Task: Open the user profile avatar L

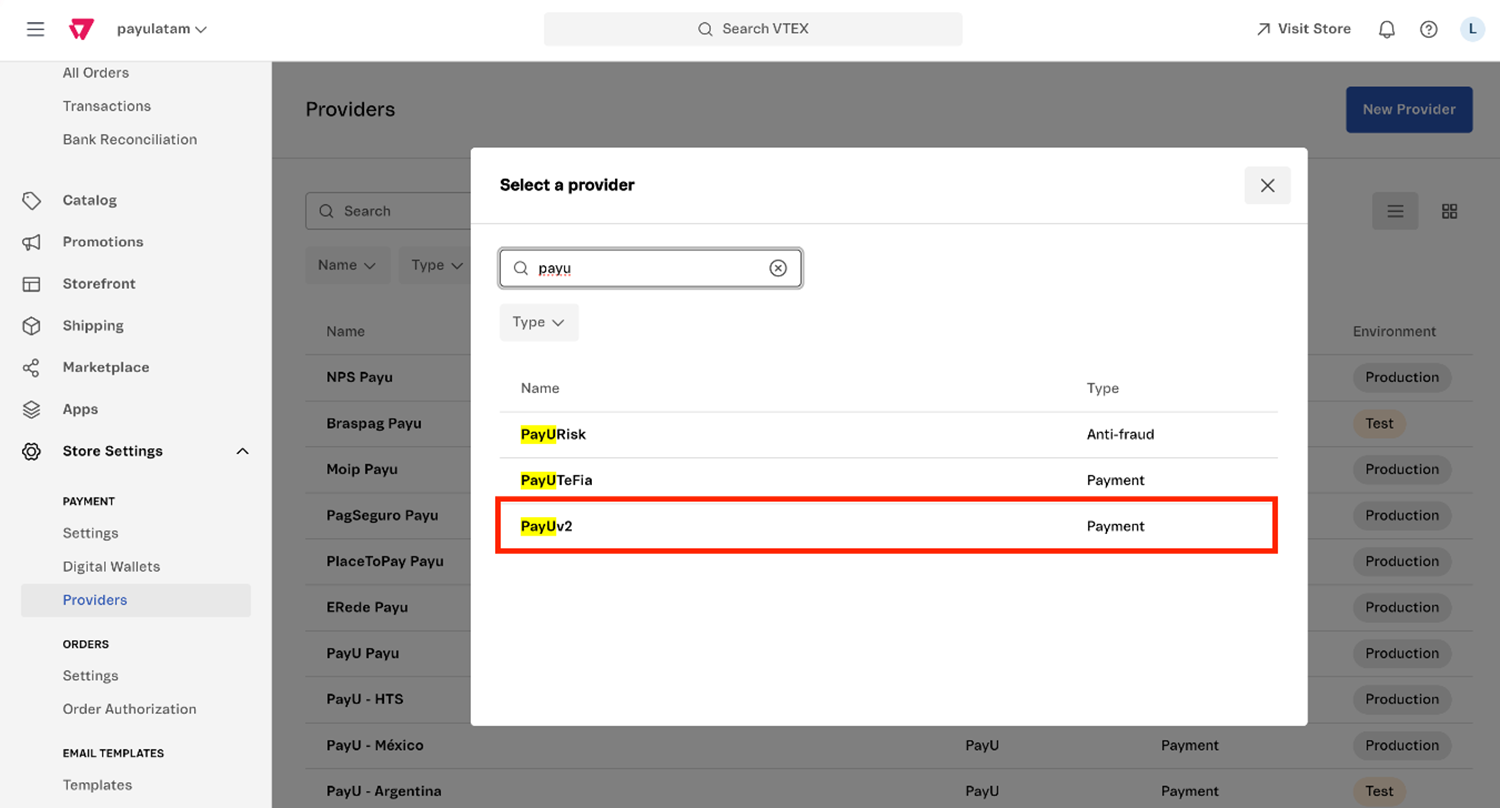Action: tap(1472, 29)
